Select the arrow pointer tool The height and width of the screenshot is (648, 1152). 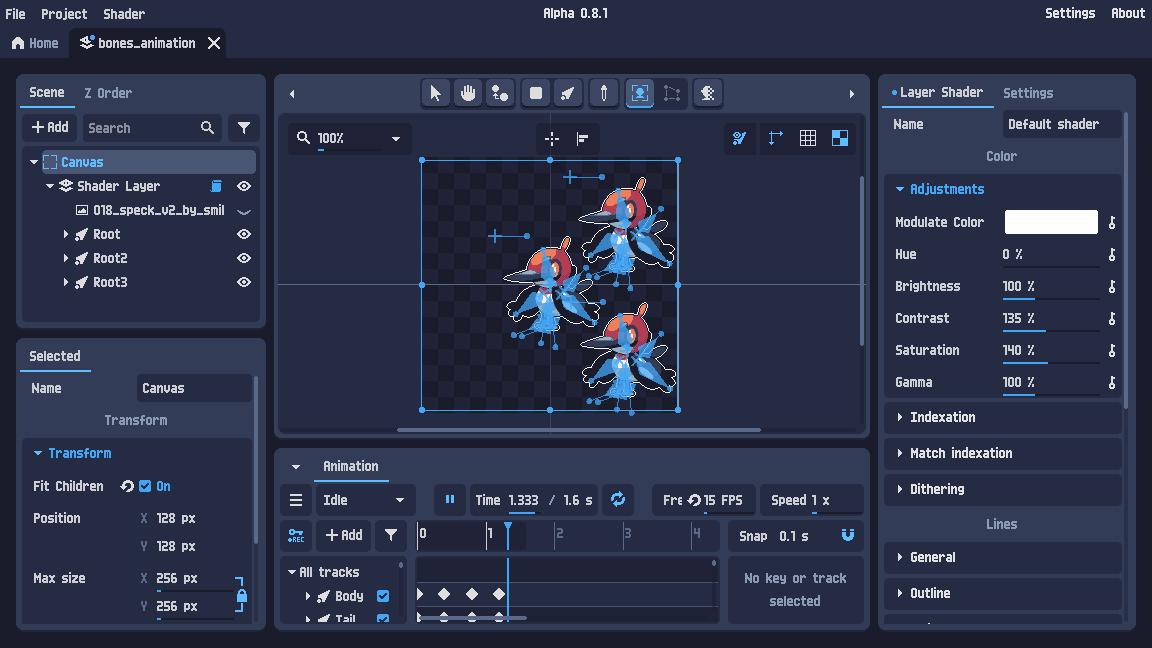click(x=435, y=93)
